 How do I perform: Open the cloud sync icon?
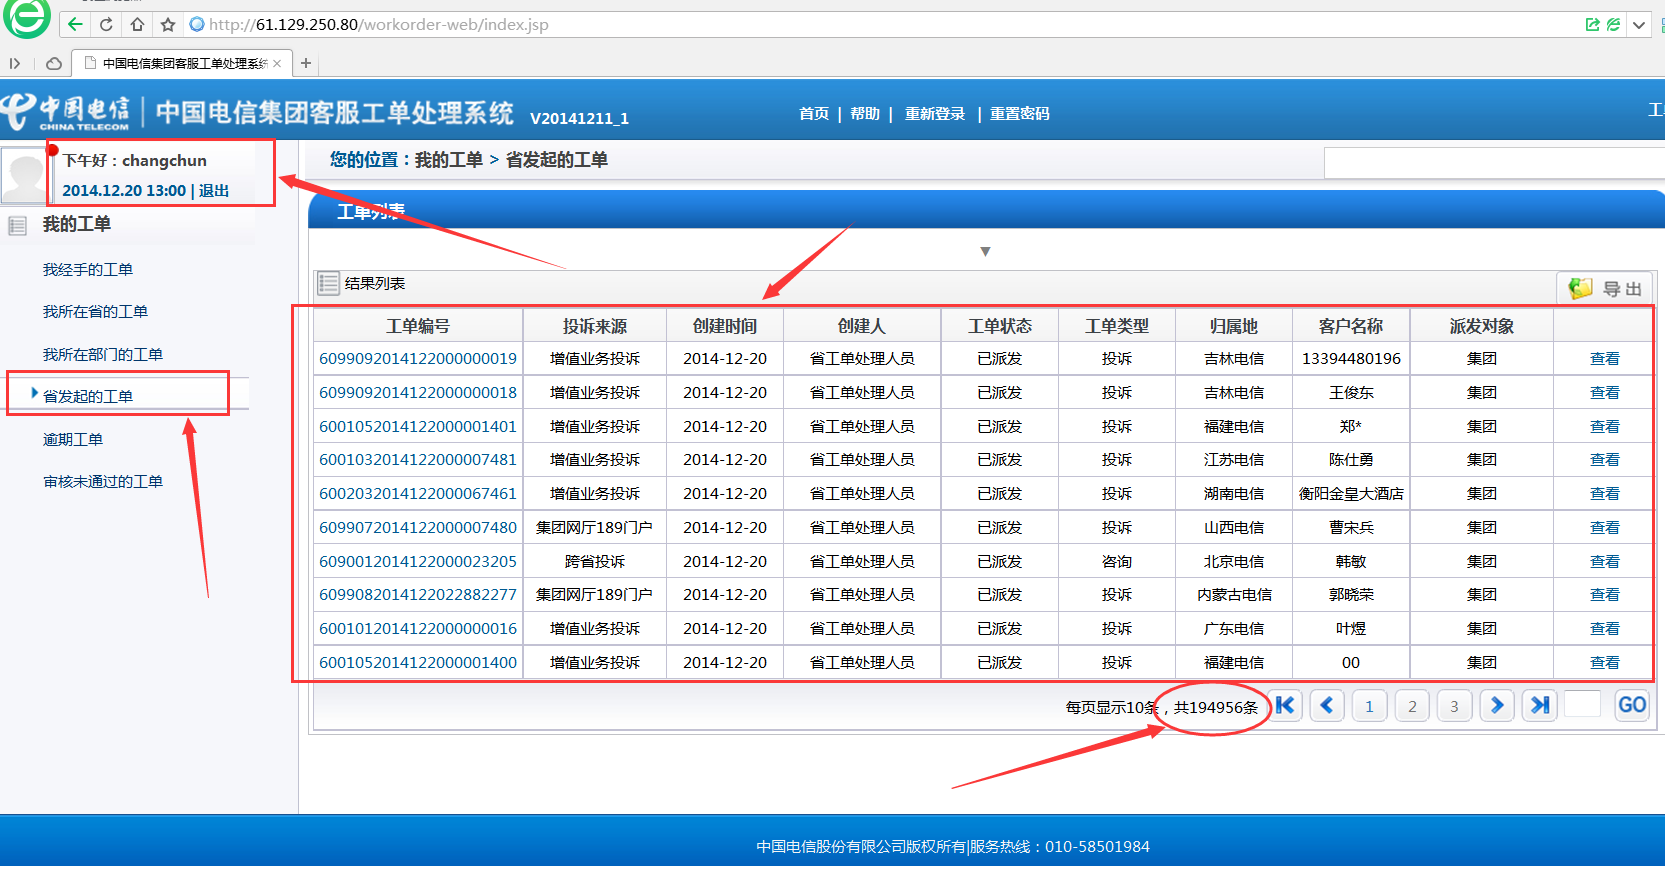(x=54, y=63)
